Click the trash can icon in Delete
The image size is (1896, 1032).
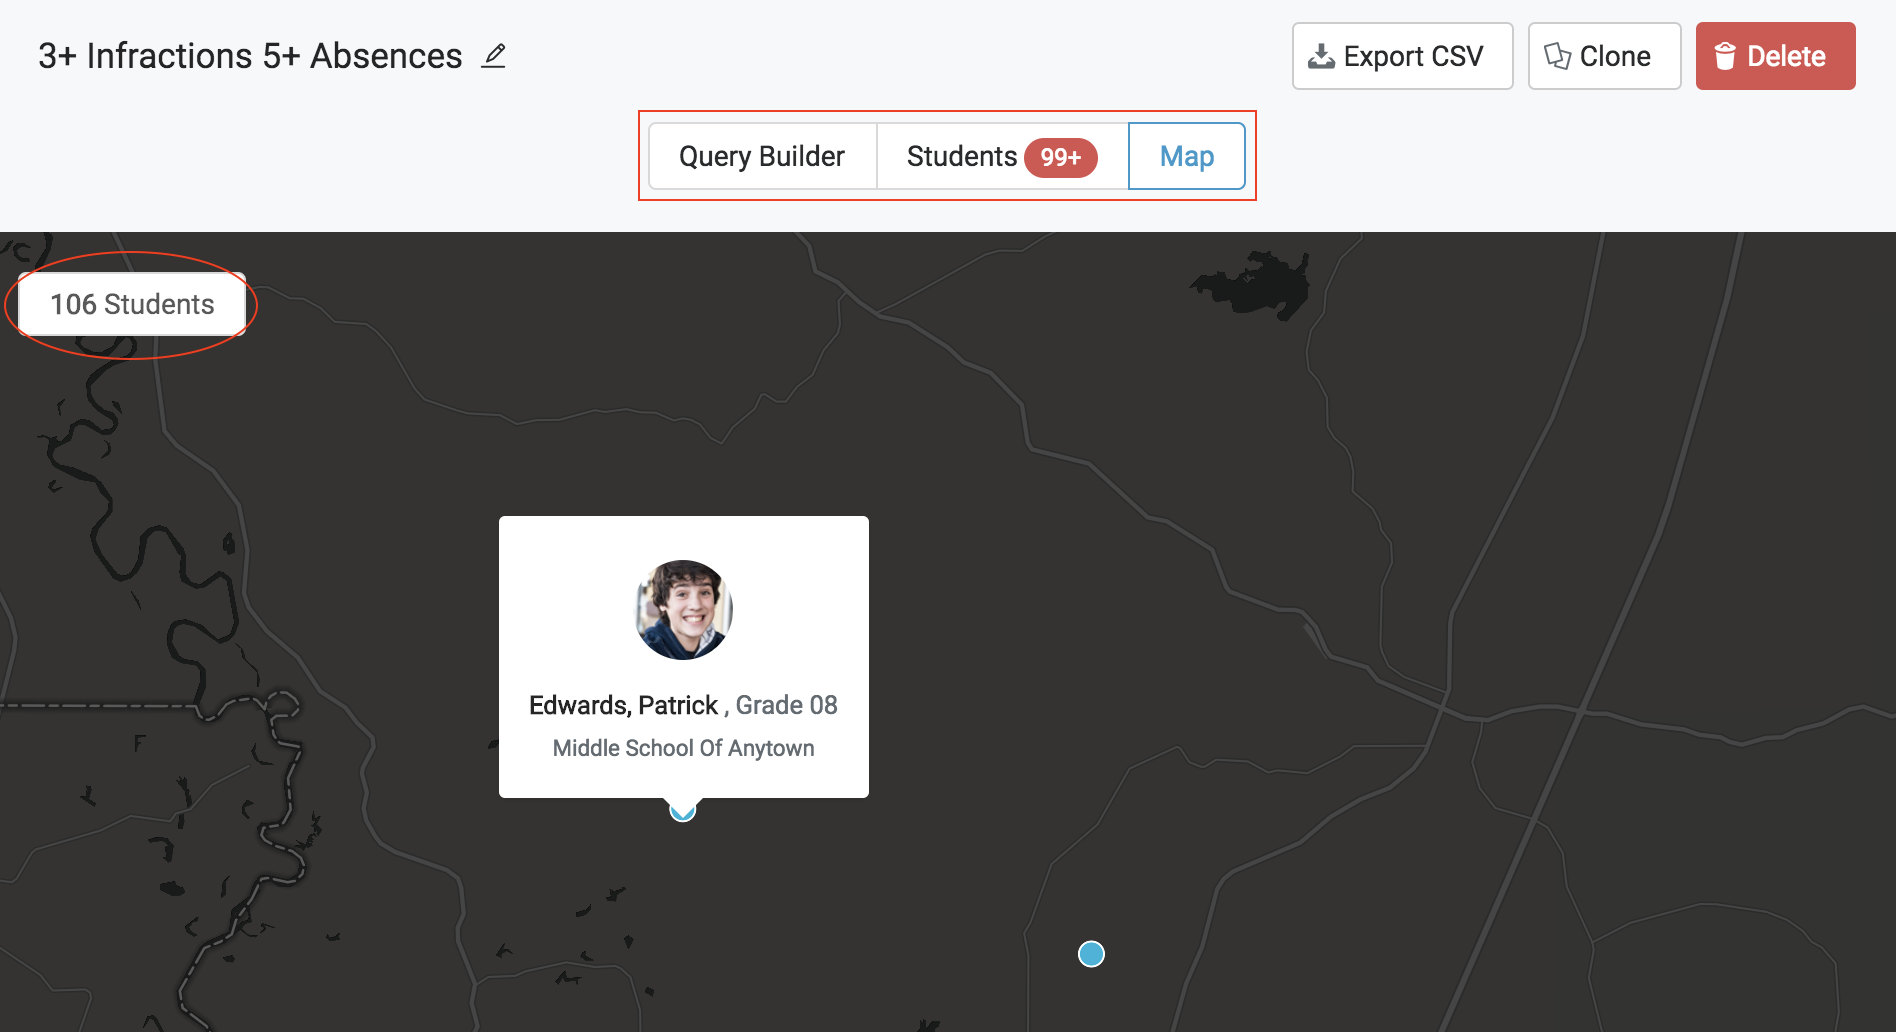click(1725, 56)
